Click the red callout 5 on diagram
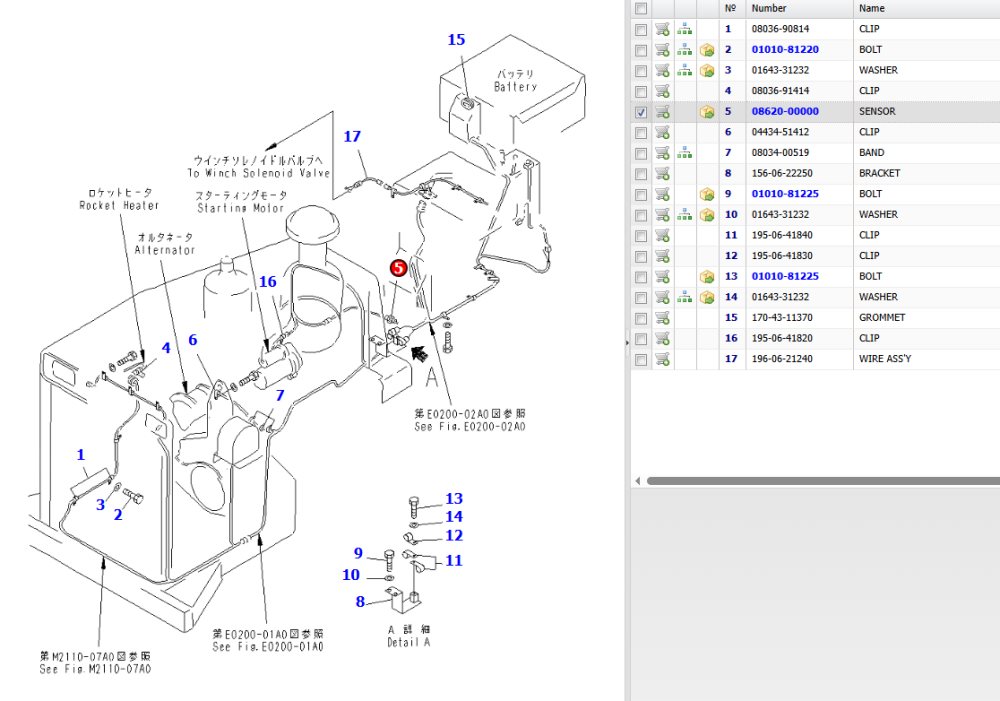This screenshot has height=701, width=1000. click(x=399, y=268)
